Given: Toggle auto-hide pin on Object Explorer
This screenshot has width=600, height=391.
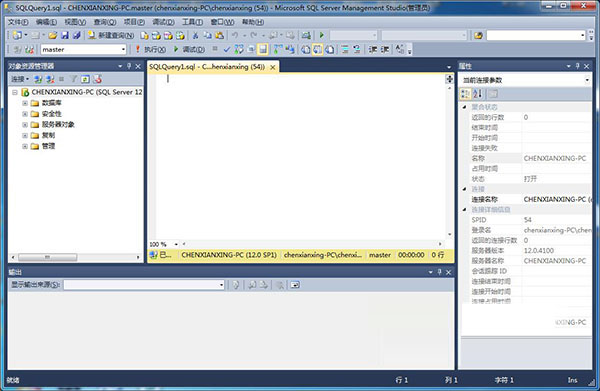Looking at the screenshot, I should [129, 66].
